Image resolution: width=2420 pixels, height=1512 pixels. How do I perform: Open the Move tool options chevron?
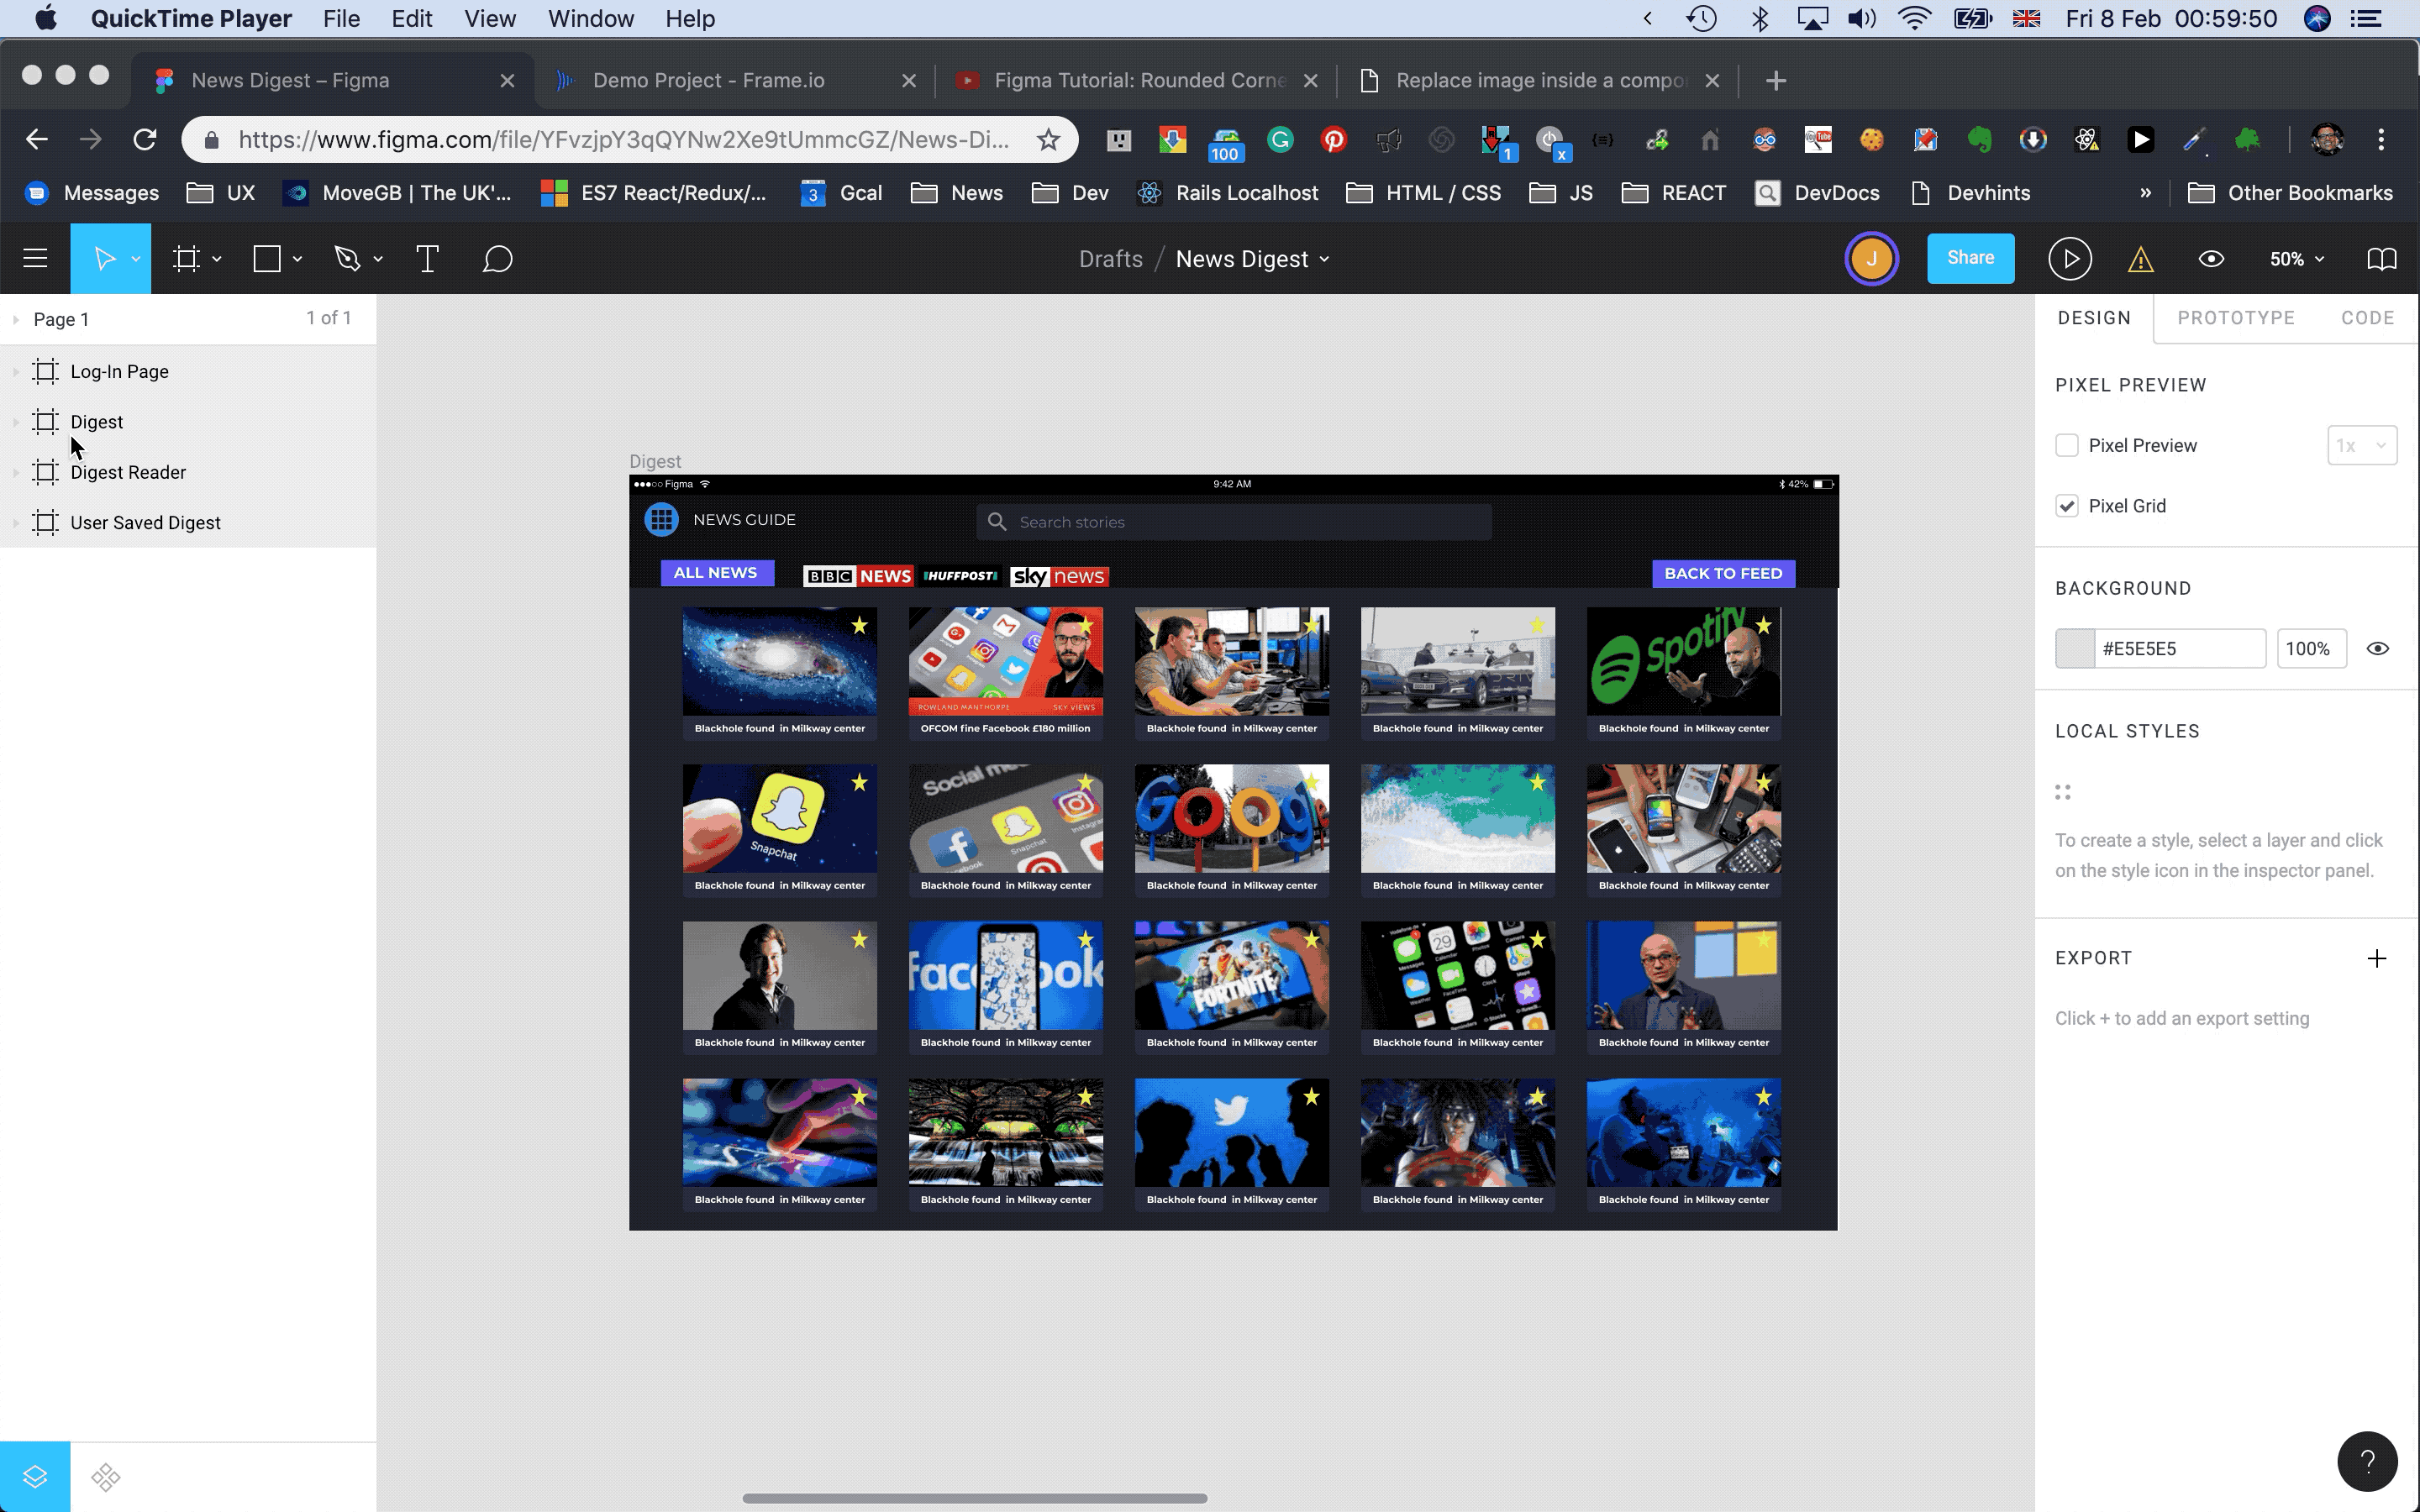(135, 260)
